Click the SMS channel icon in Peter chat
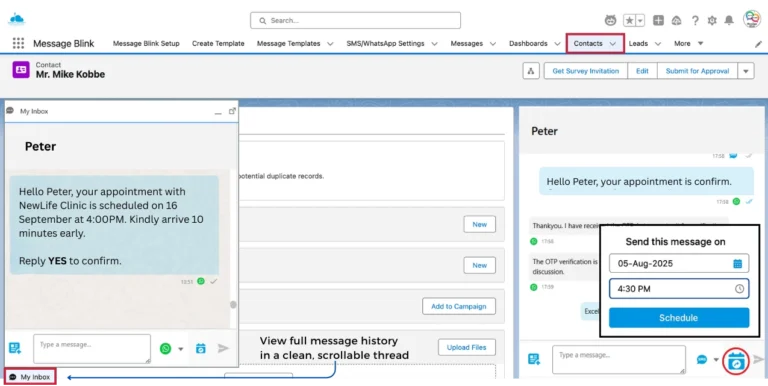This screenshot has height=386, width=768. pyautogui.click(x=702, y=360)
